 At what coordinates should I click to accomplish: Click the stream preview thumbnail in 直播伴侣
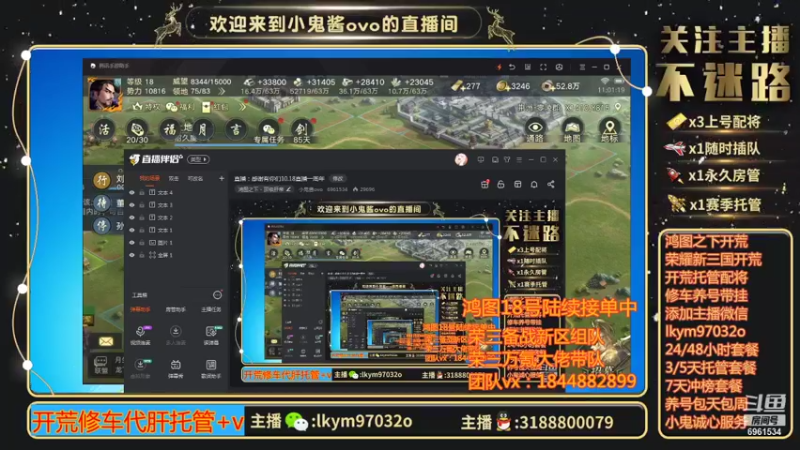click(x=399, y=293)
